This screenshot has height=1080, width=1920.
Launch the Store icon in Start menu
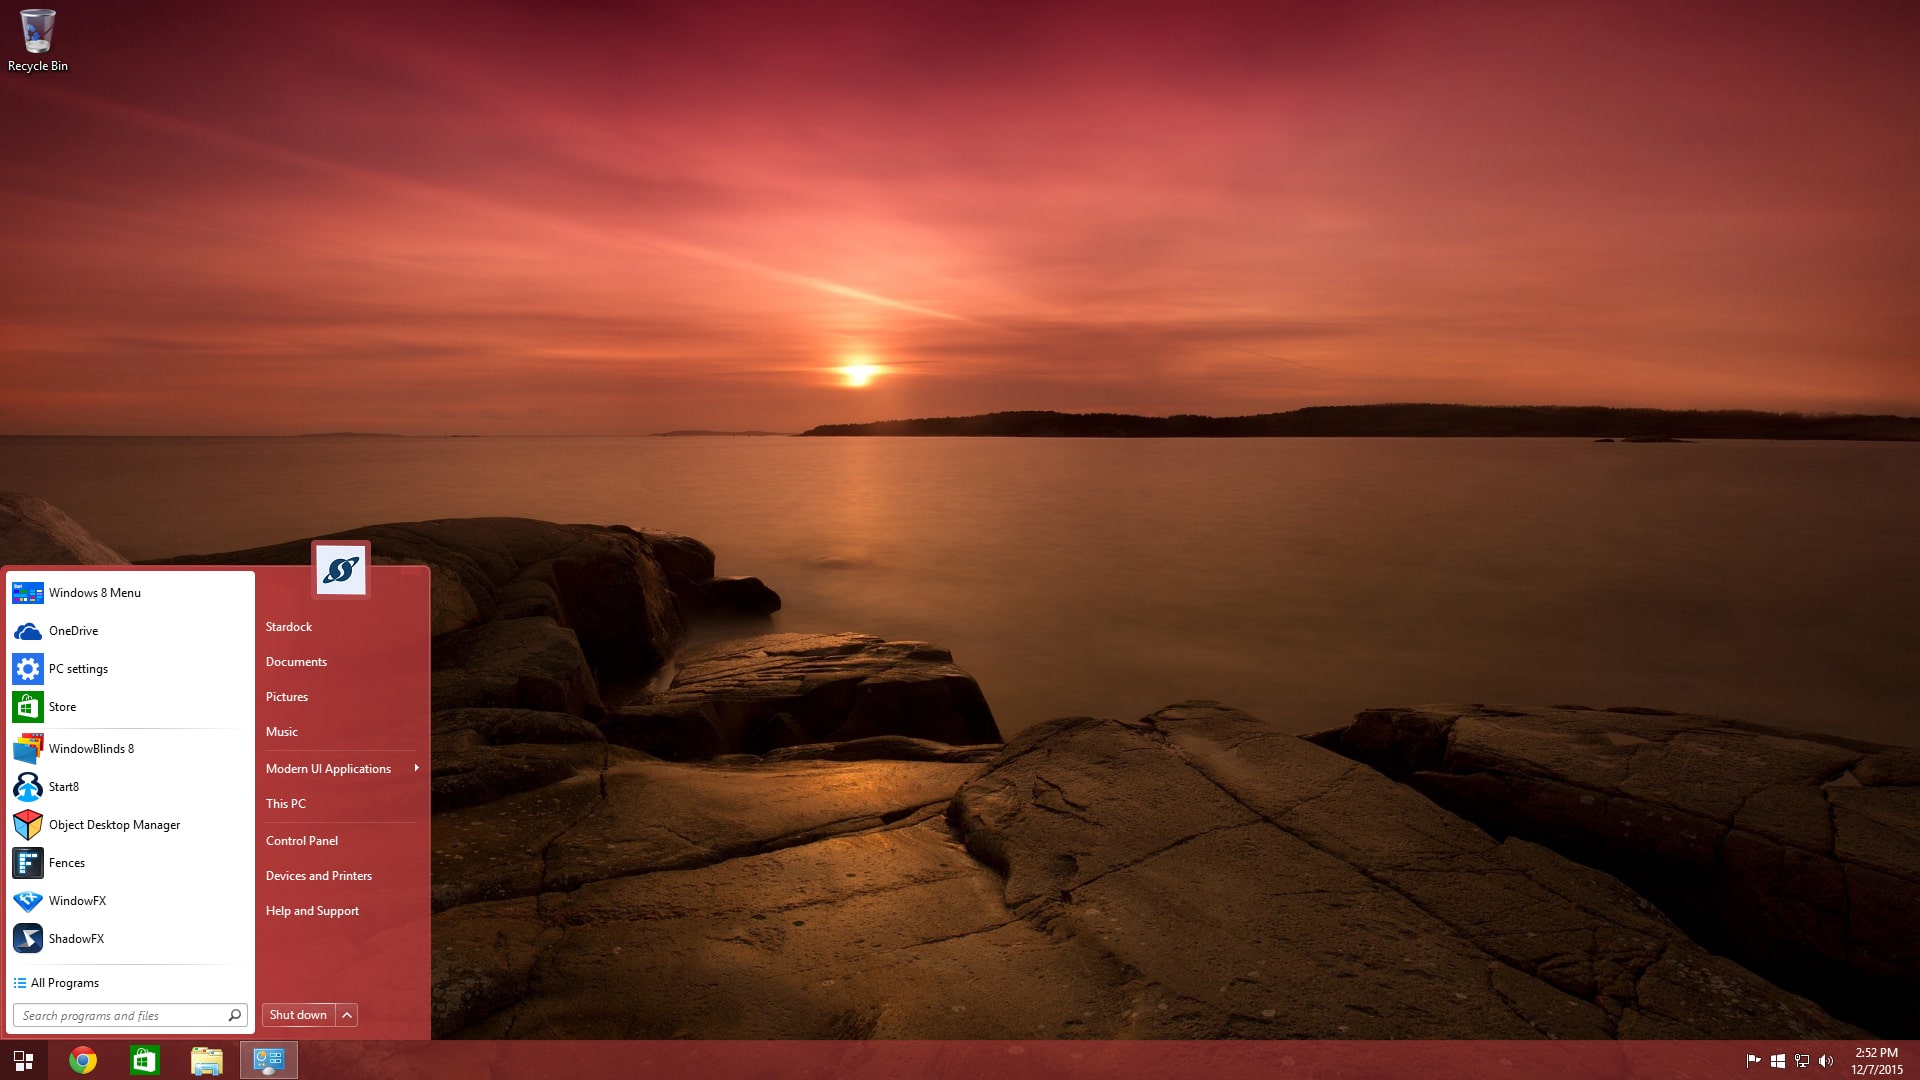click(x=28, y=707)
